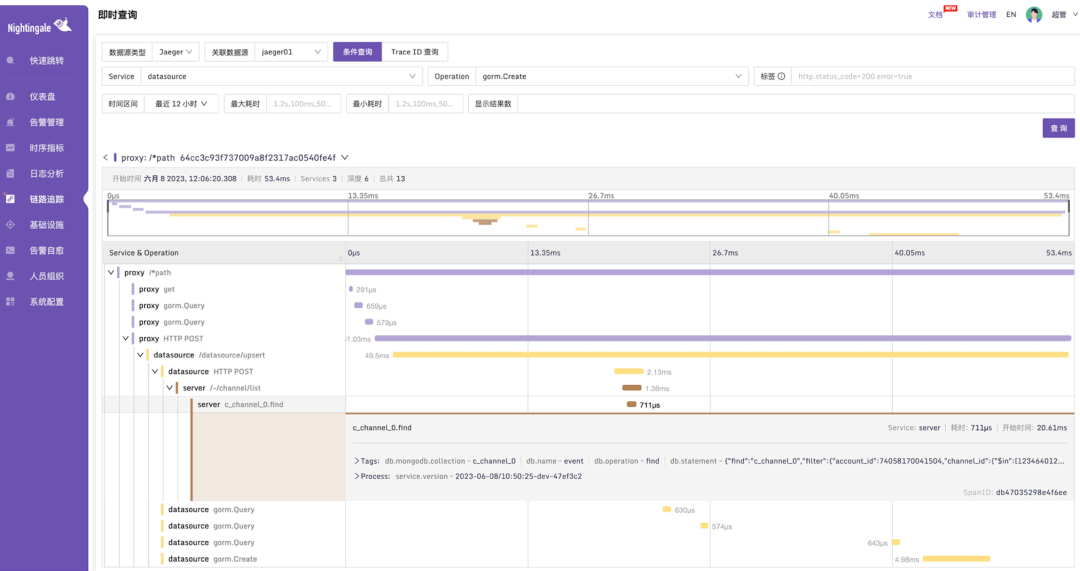Open 时序指标 metrics chart icon
This screenshot has height=571, width=1080.
coord(11,148)
